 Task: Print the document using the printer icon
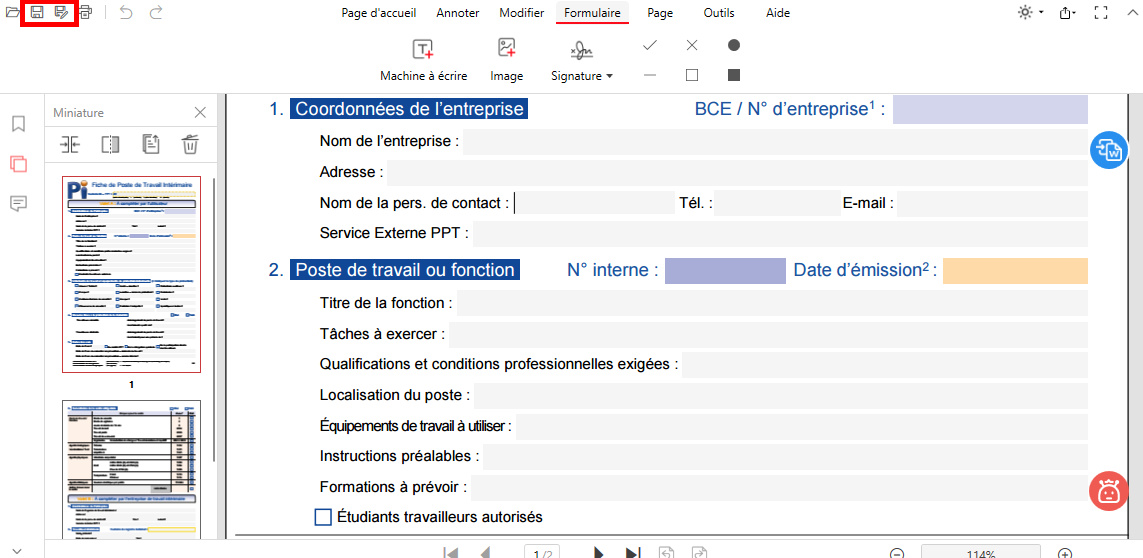86,12
